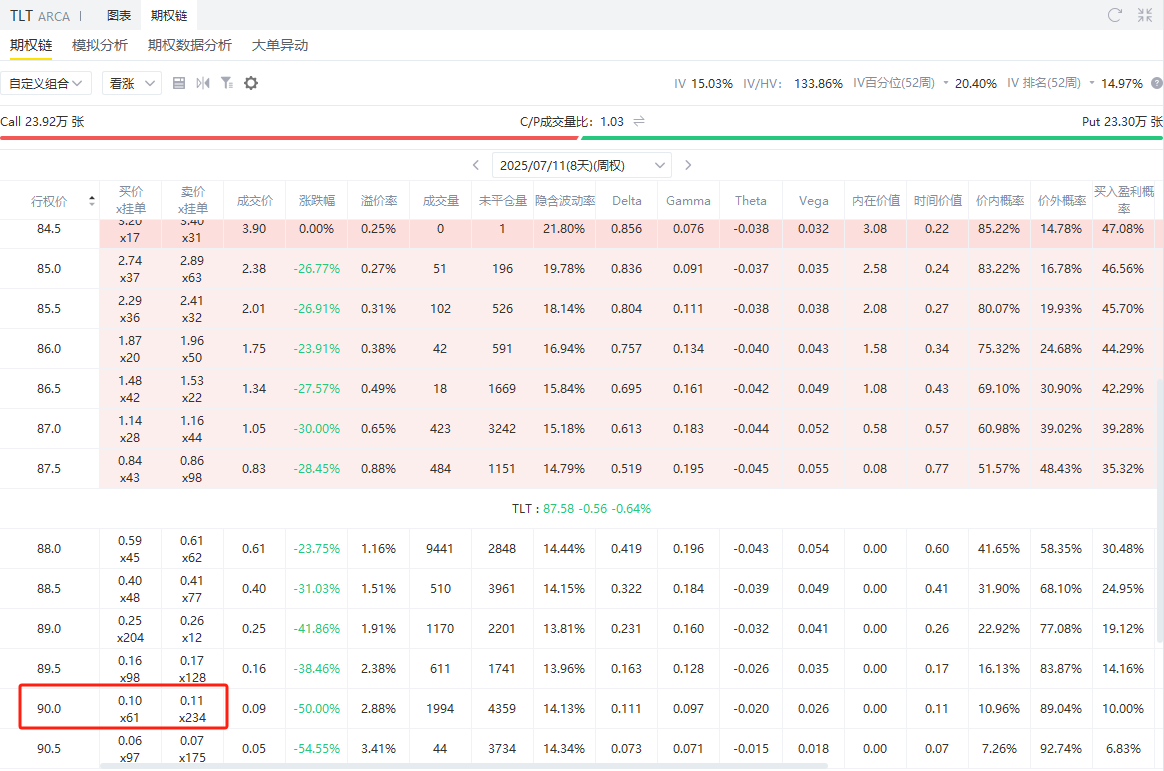Click the TLT ARCA symbol label
Screen dimensions: 1164x771
click(x=40, y=16)
